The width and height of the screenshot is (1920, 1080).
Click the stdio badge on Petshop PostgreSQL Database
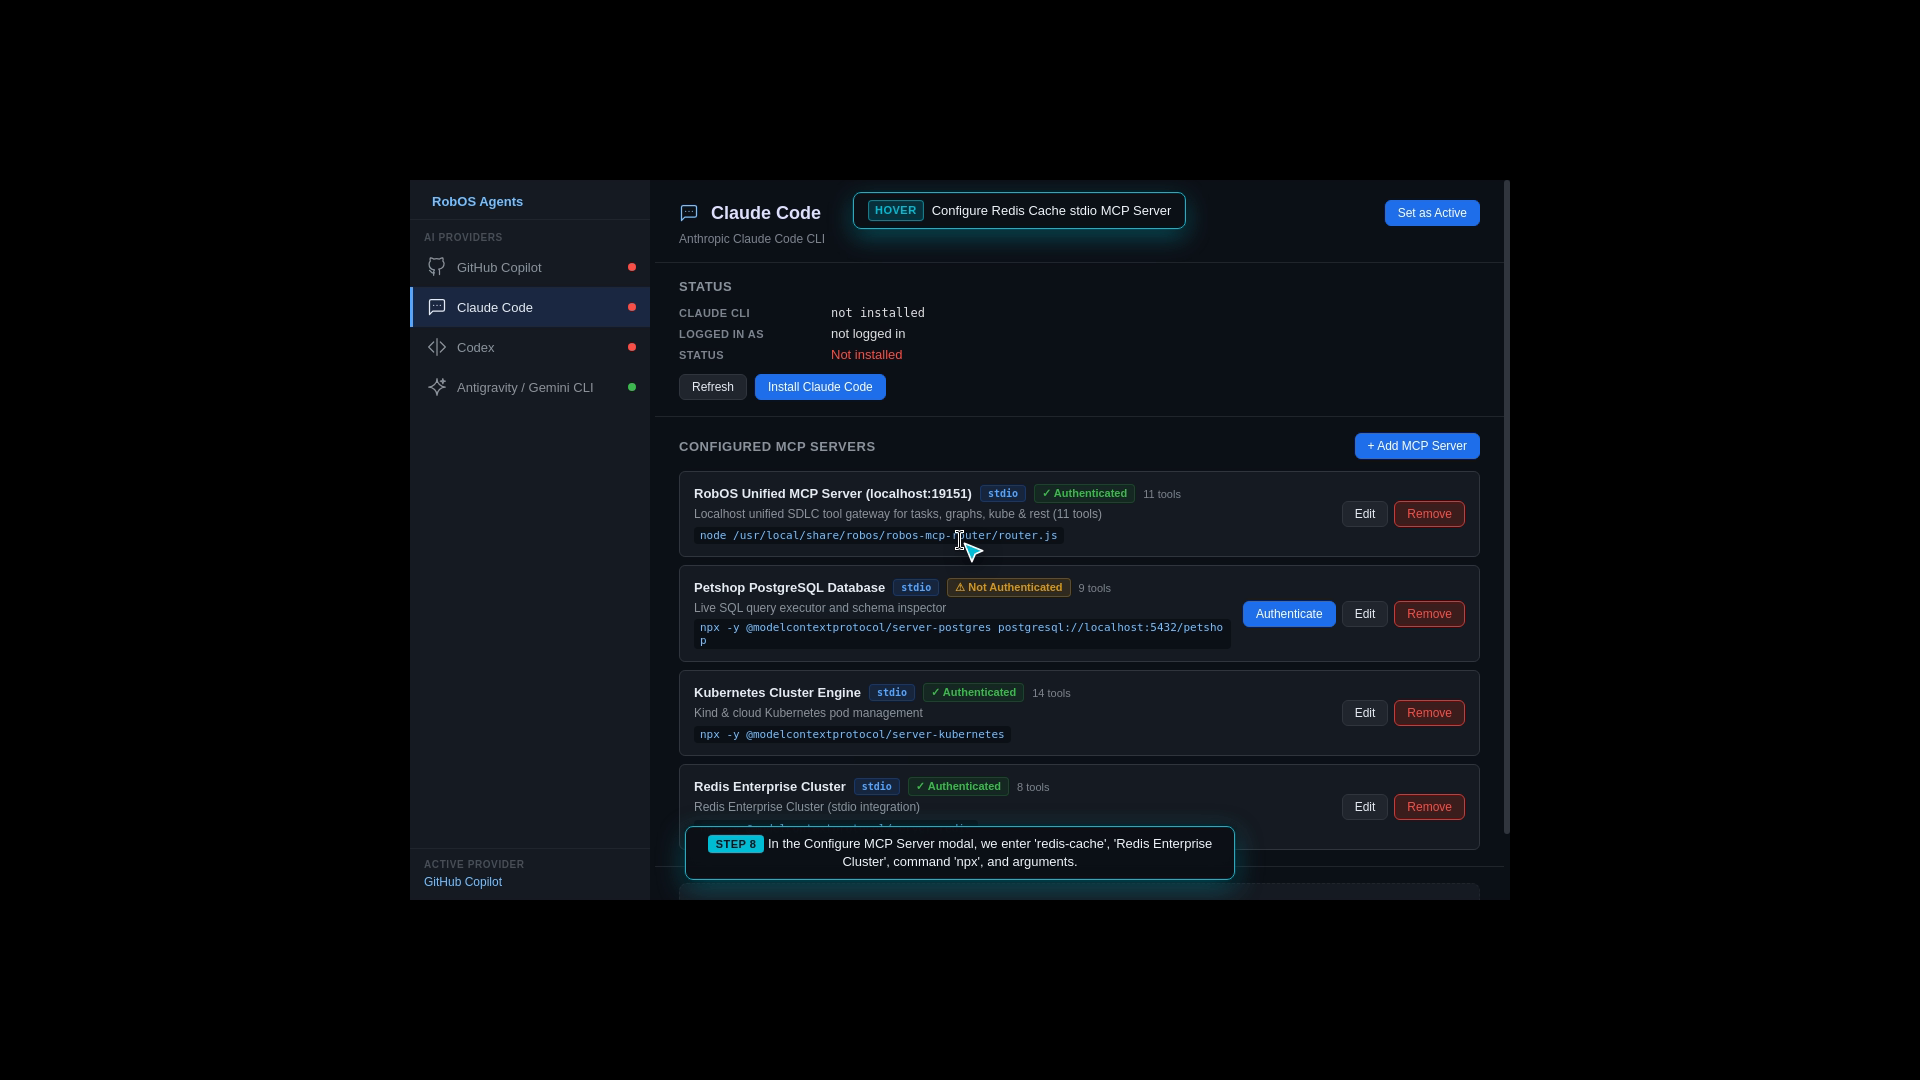point(916,588)
